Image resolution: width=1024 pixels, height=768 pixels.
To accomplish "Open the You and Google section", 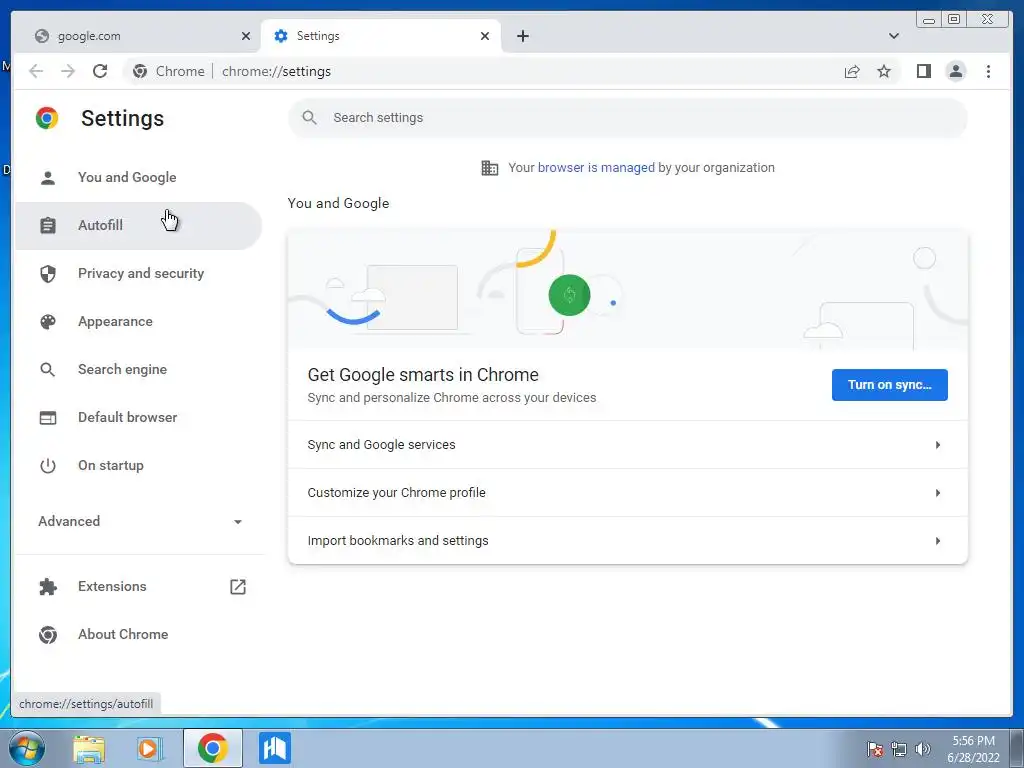I will click(x=139, y=178).
